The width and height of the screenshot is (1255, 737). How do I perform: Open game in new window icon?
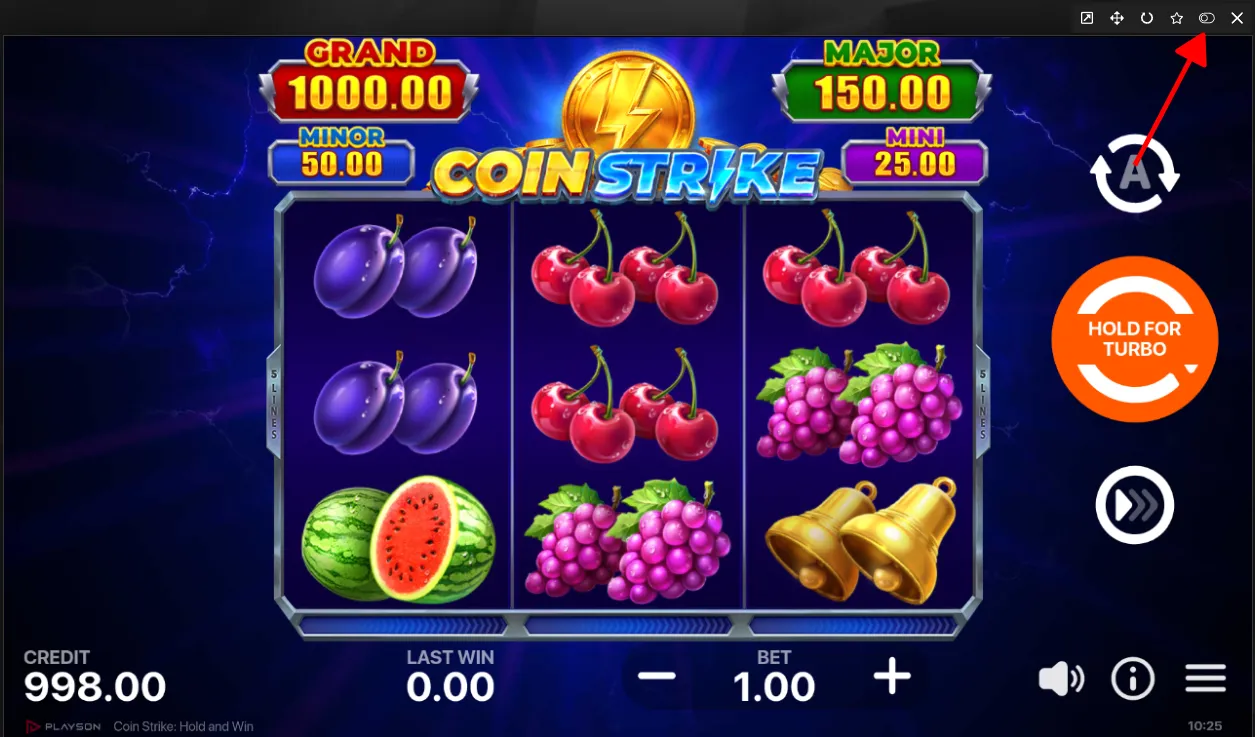point(1087,18)
